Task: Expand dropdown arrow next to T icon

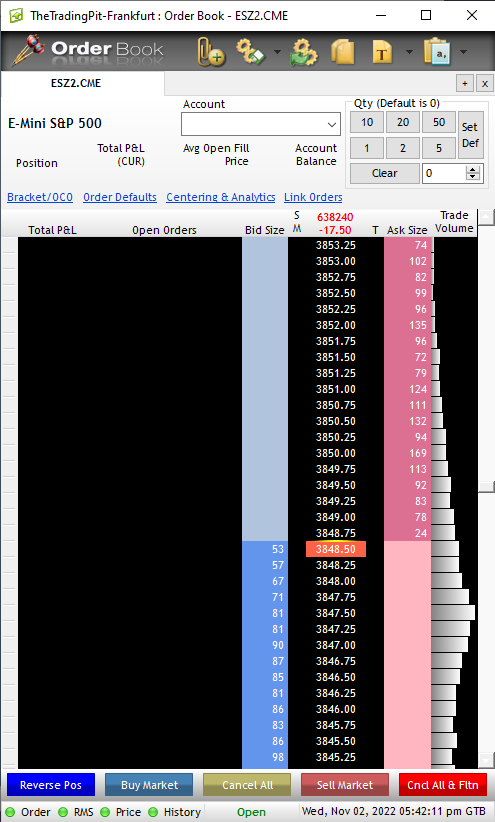Action: click(409, 52)
